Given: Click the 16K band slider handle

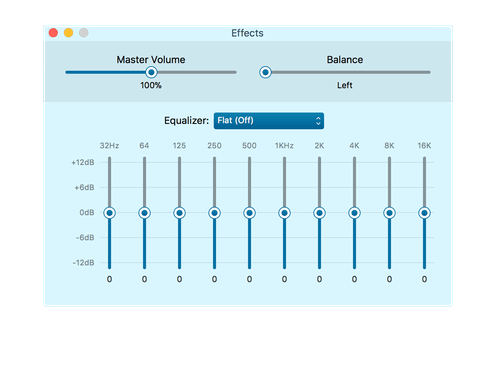Looking at the screenshot, I should tap(424, 213).
